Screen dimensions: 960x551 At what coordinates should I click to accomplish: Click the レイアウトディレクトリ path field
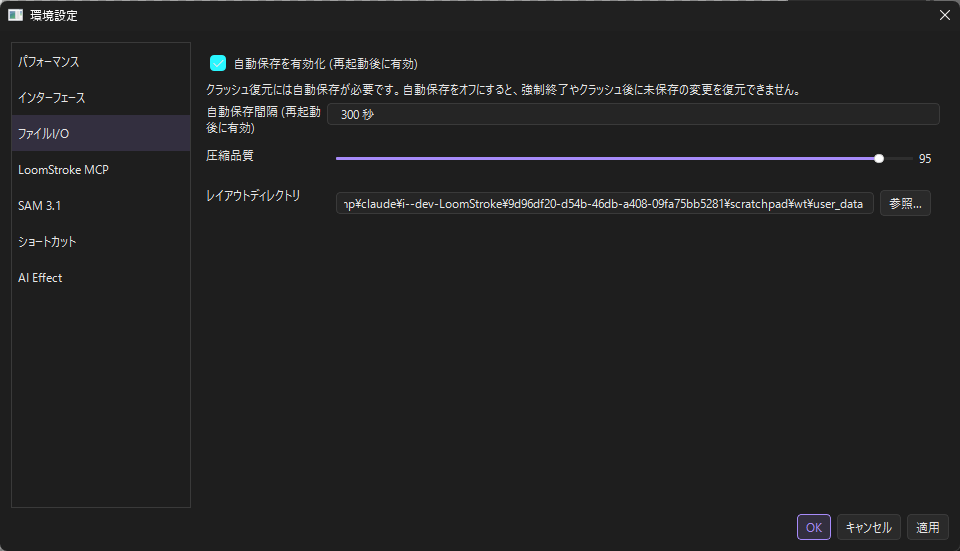click(604, 203)
